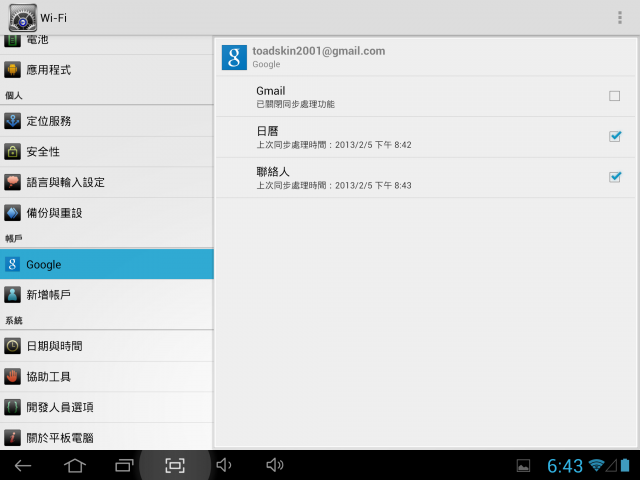
Task: Open 日期與時間 settings
Action: coord(107,346)
